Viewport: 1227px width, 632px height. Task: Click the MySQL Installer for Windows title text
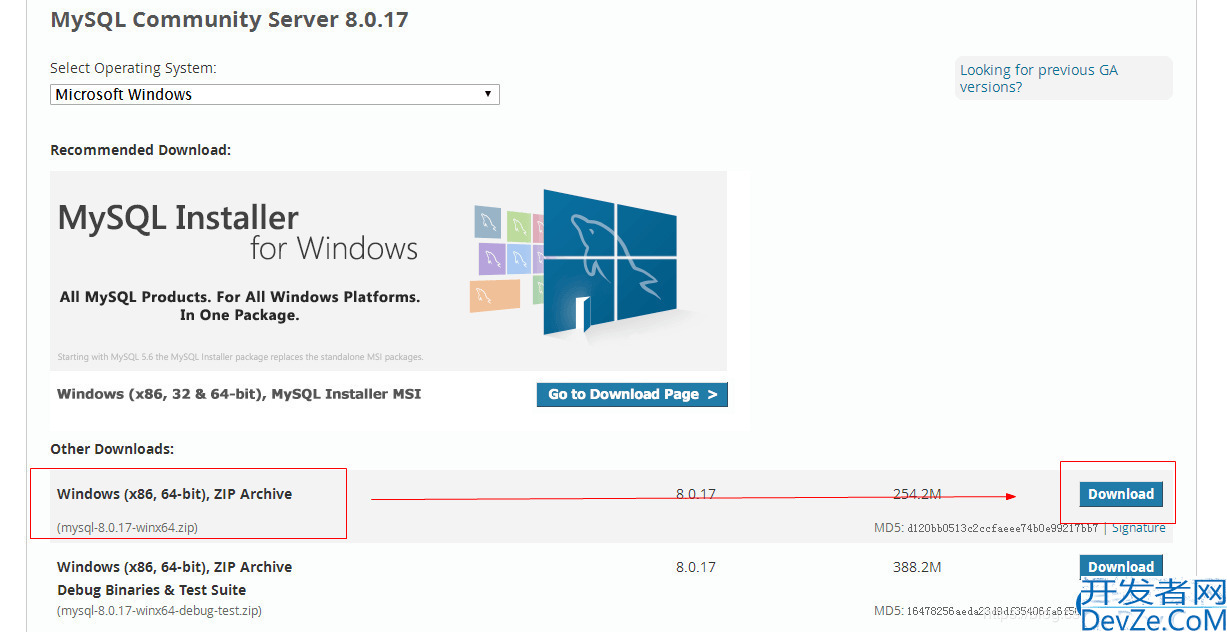tap(237, 232)
